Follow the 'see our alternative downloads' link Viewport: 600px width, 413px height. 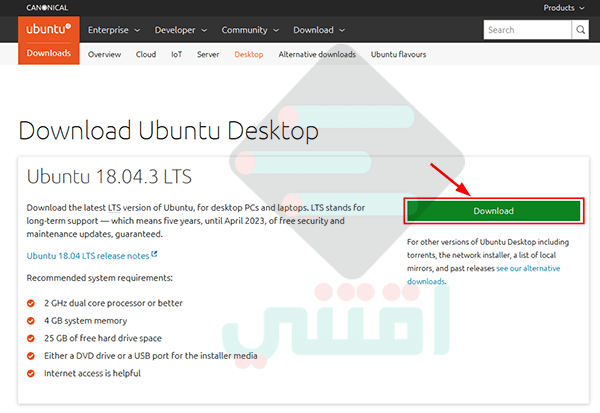pos(483,275)
